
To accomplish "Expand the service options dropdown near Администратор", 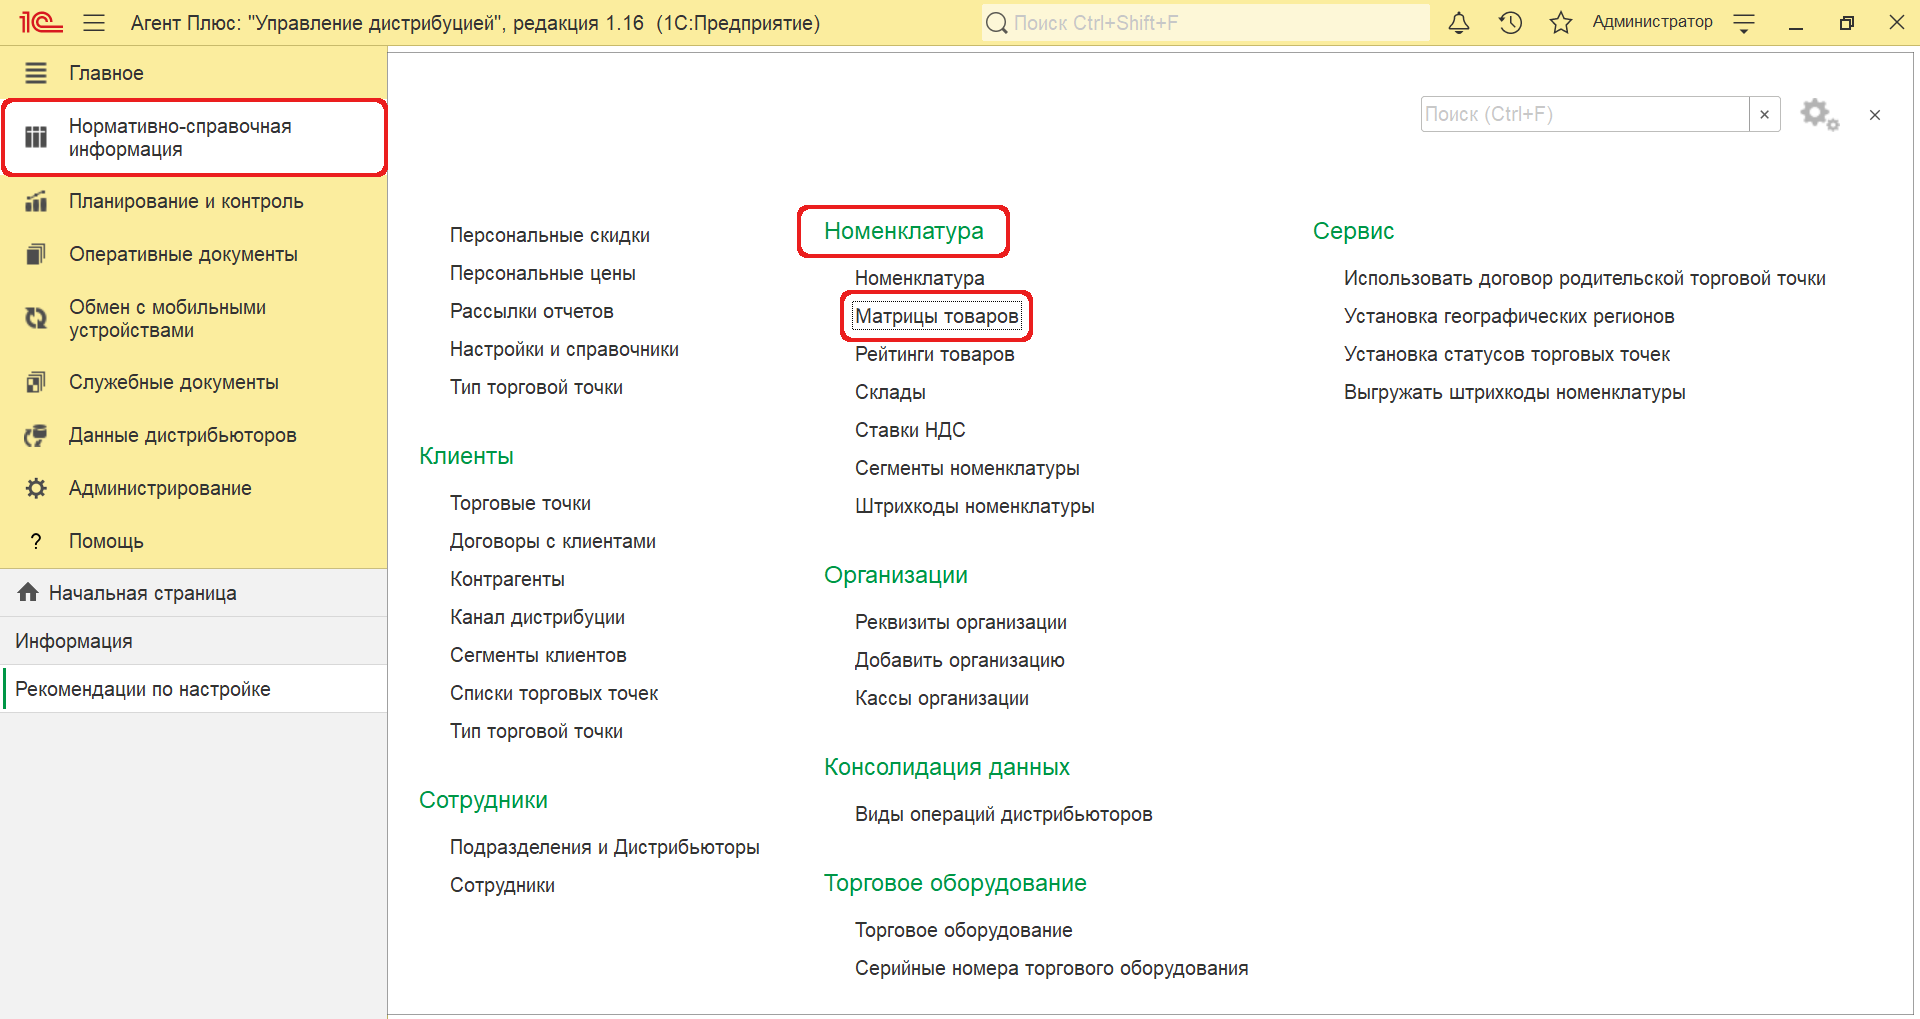I will [1744, 24].
